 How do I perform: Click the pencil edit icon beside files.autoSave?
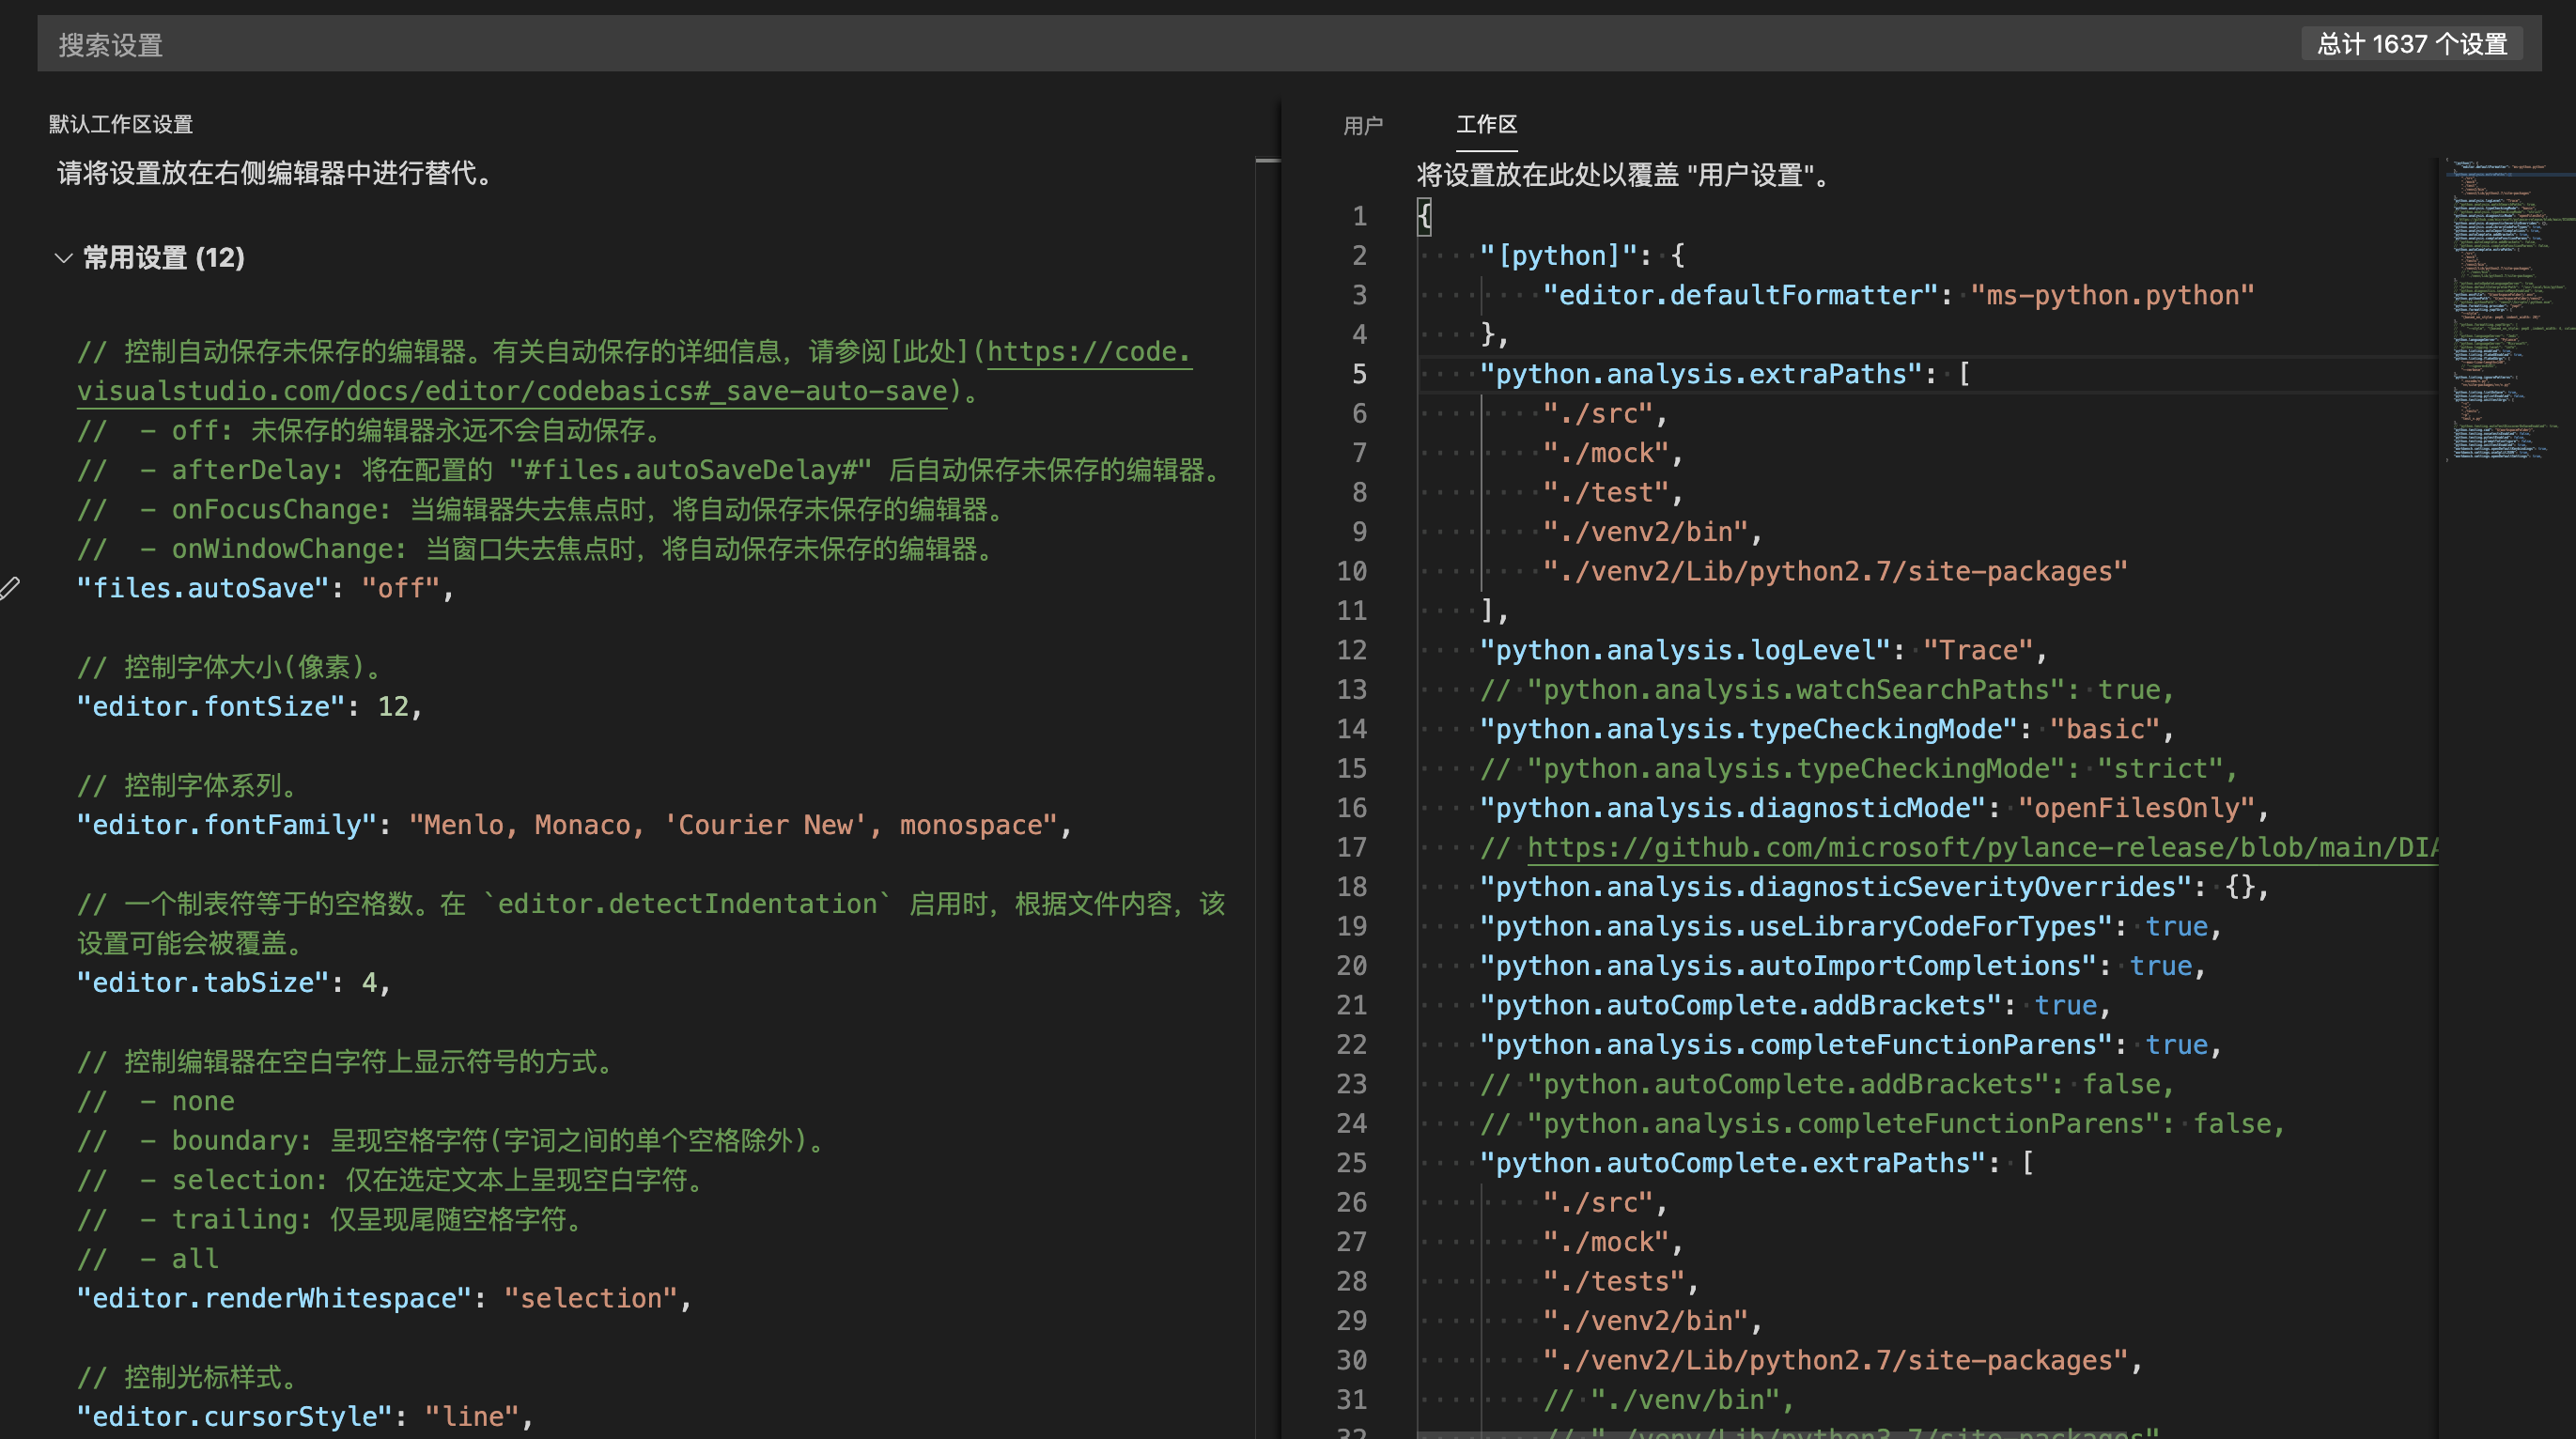click(12, 588)
